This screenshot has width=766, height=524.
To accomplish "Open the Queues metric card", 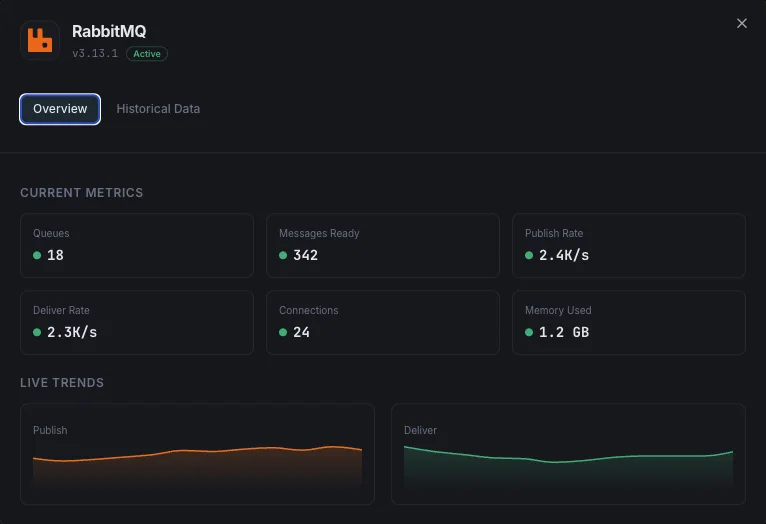I will (137, 245).
